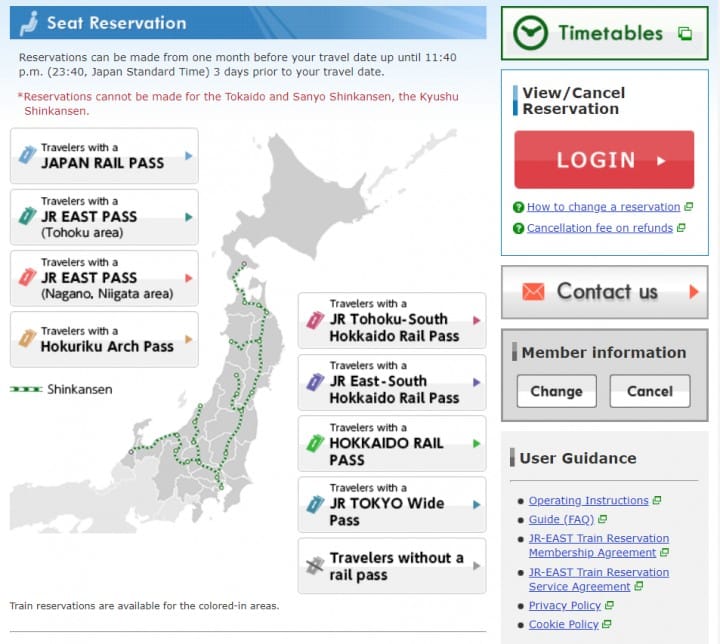Open the Timetables label
The image size is (720, 644).
(x=611, y=33)
